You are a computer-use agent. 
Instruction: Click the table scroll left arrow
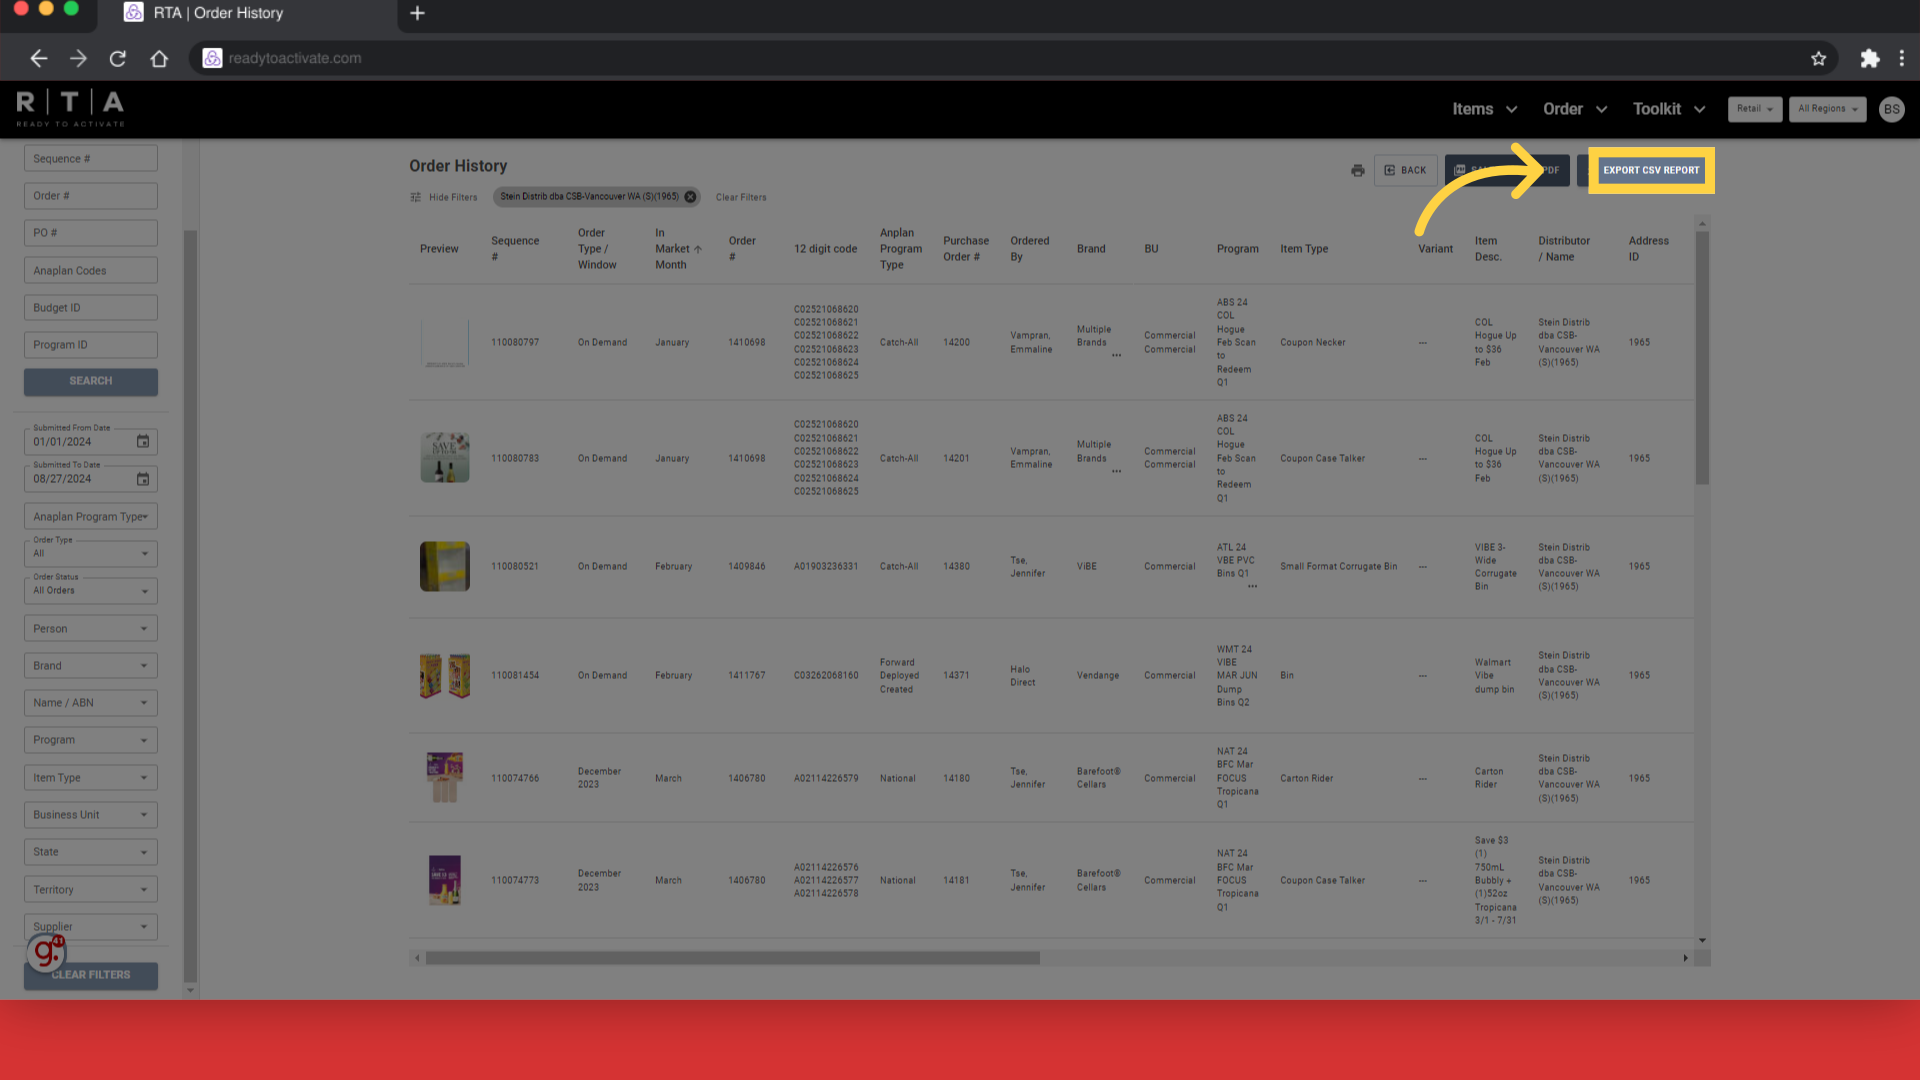coord(417,958)
